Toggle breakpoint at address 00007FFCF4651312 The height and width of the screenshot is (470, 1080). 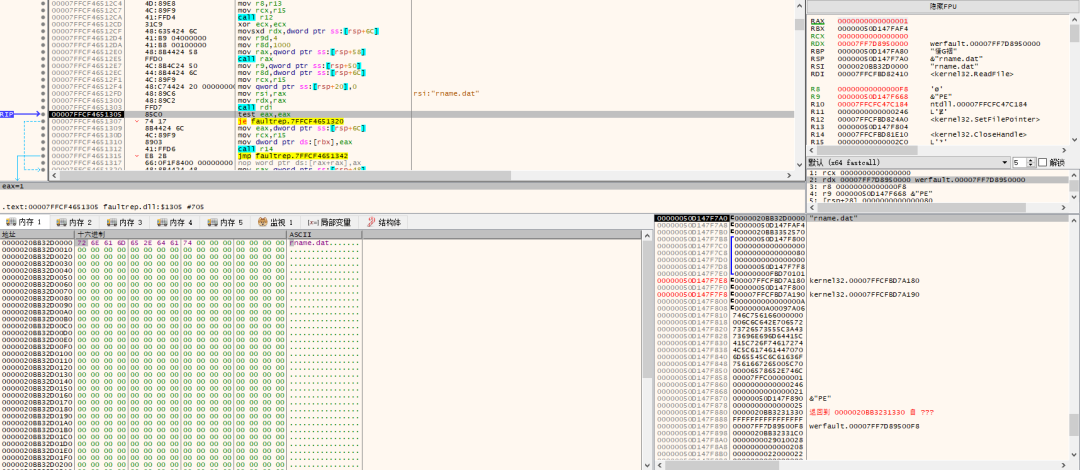[x=43, y=148]
